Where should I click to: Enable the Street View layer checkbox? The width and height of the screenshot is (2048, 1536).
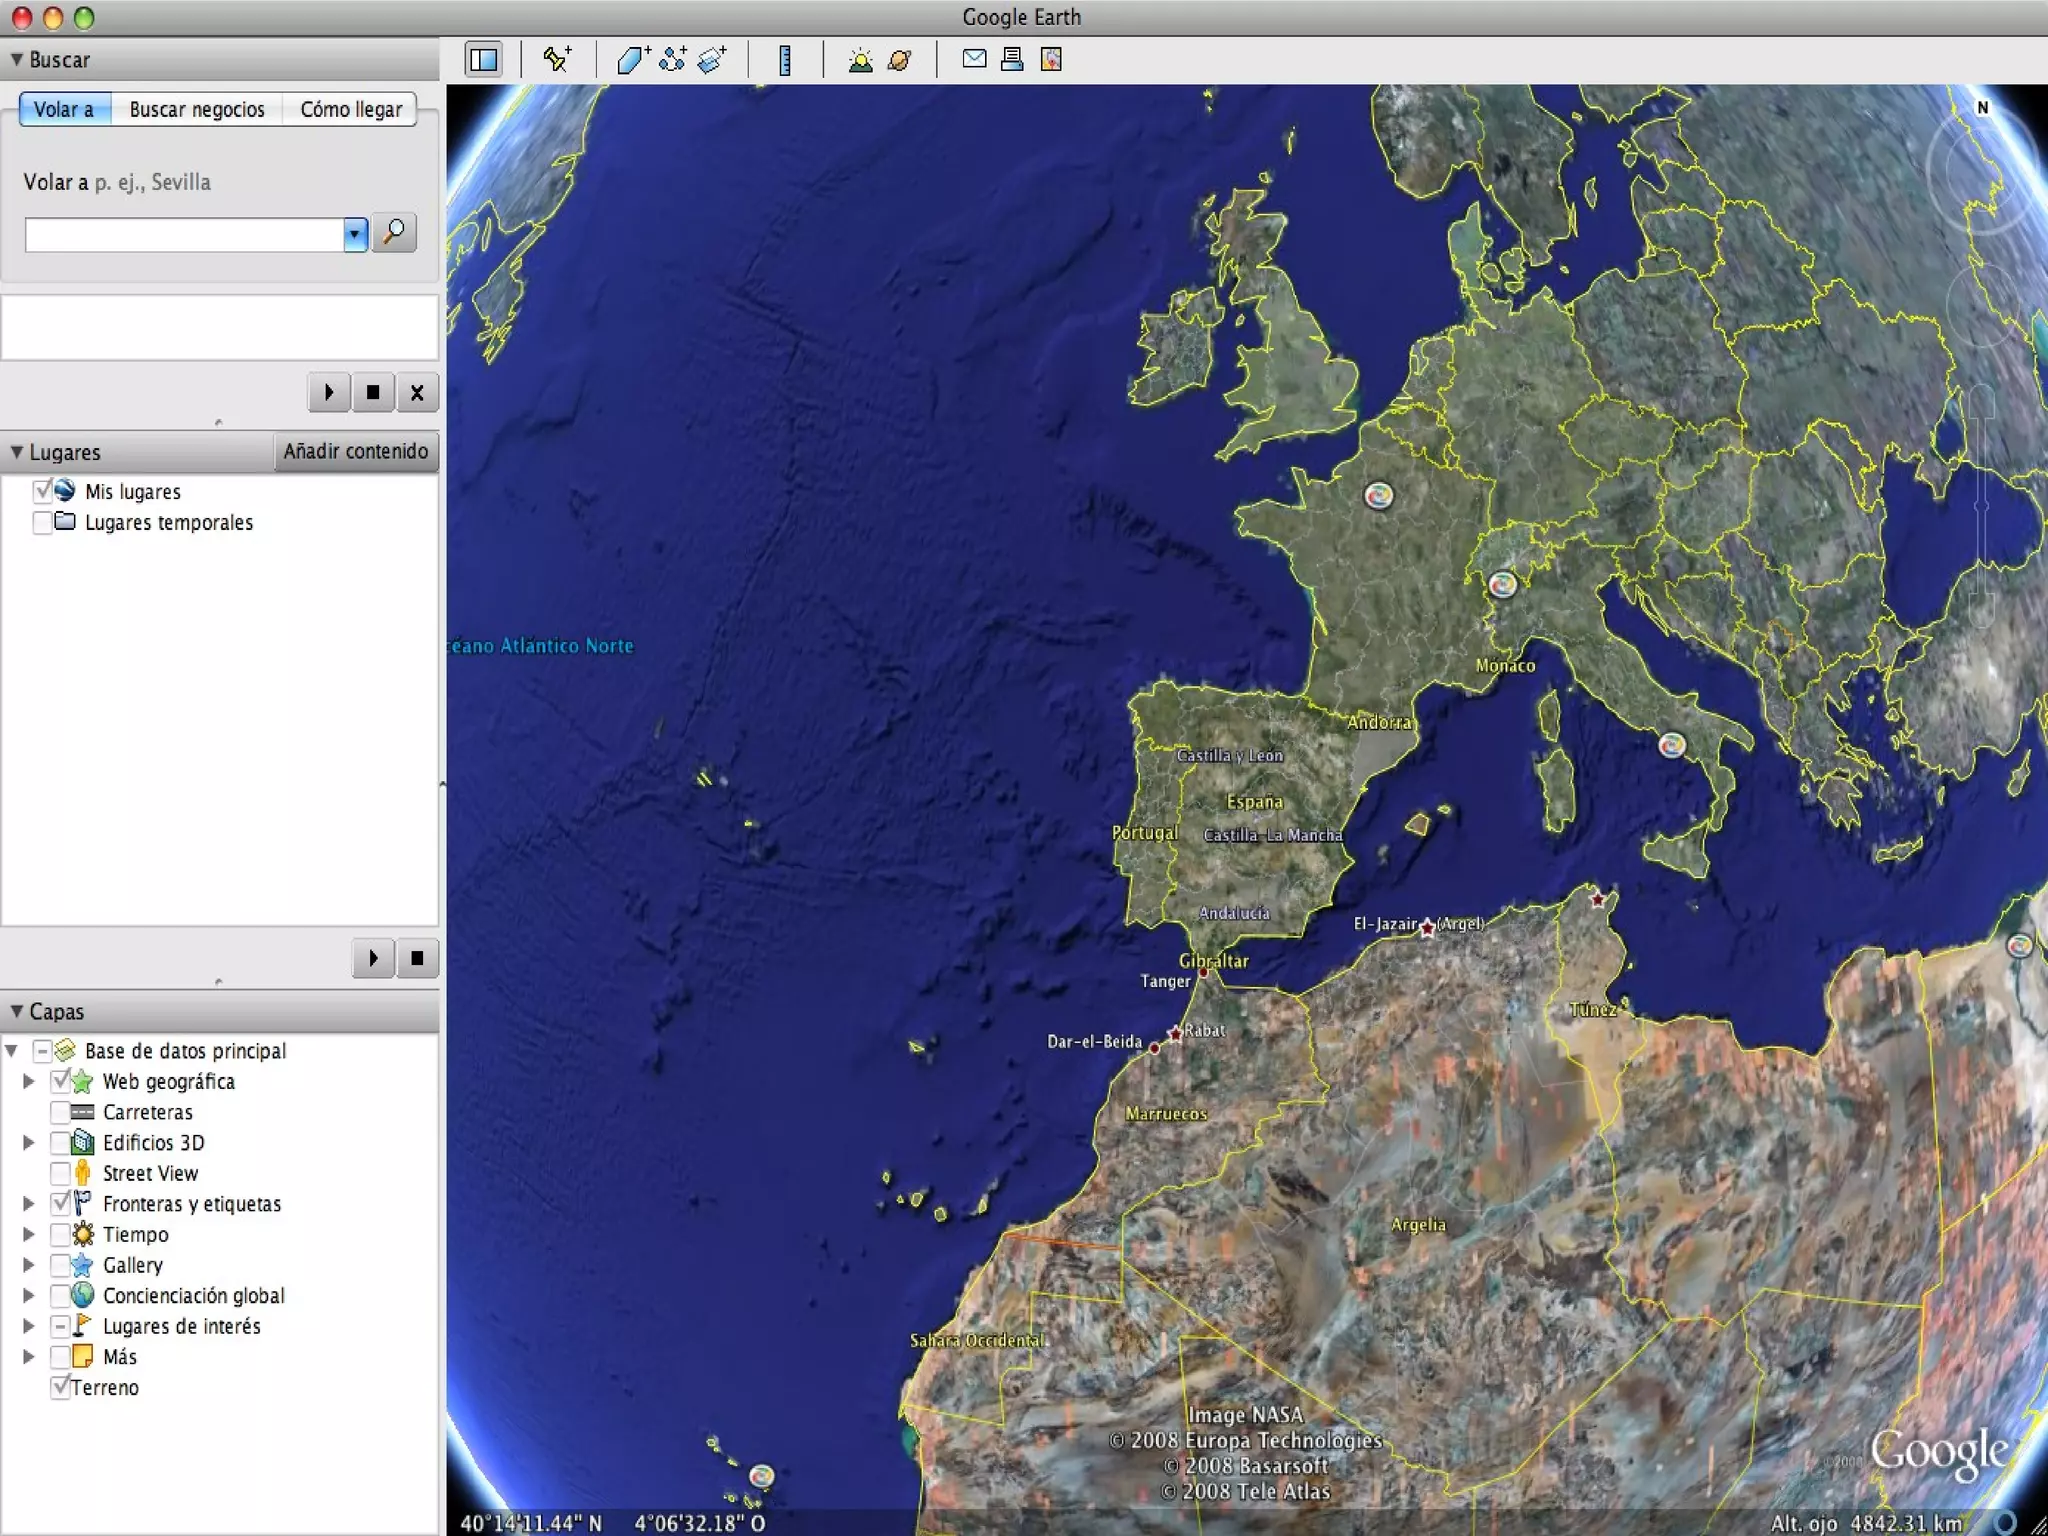pos(60,1173)
